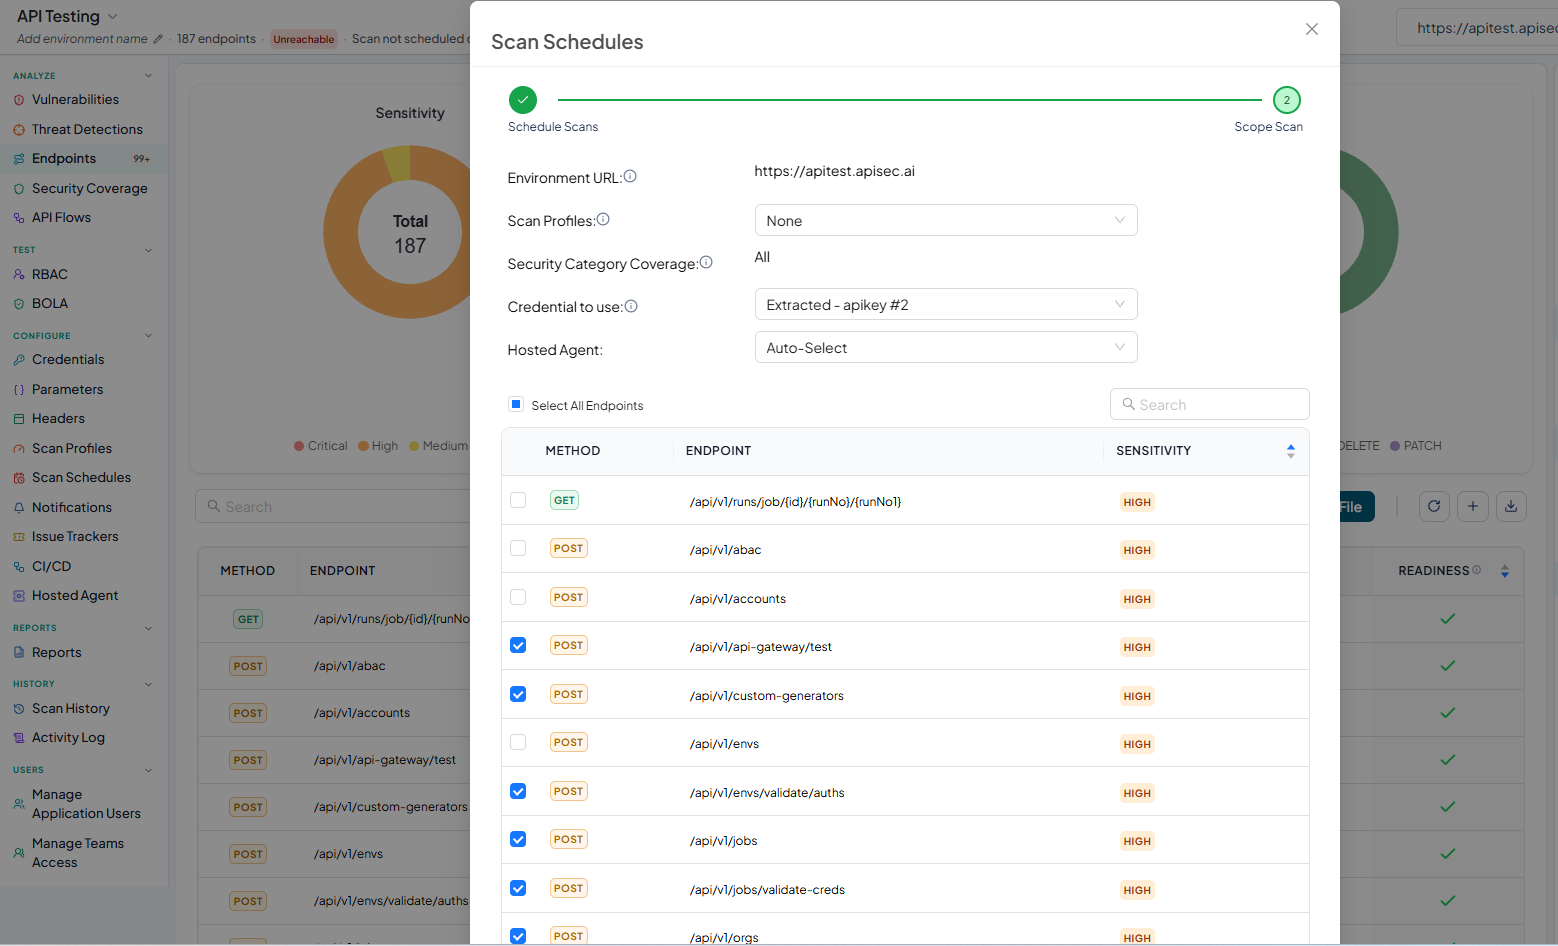The width and height of the screenshot is (1558, 946).
Task: Go to the Scope Scan step 2
Action: [1287, 100]
